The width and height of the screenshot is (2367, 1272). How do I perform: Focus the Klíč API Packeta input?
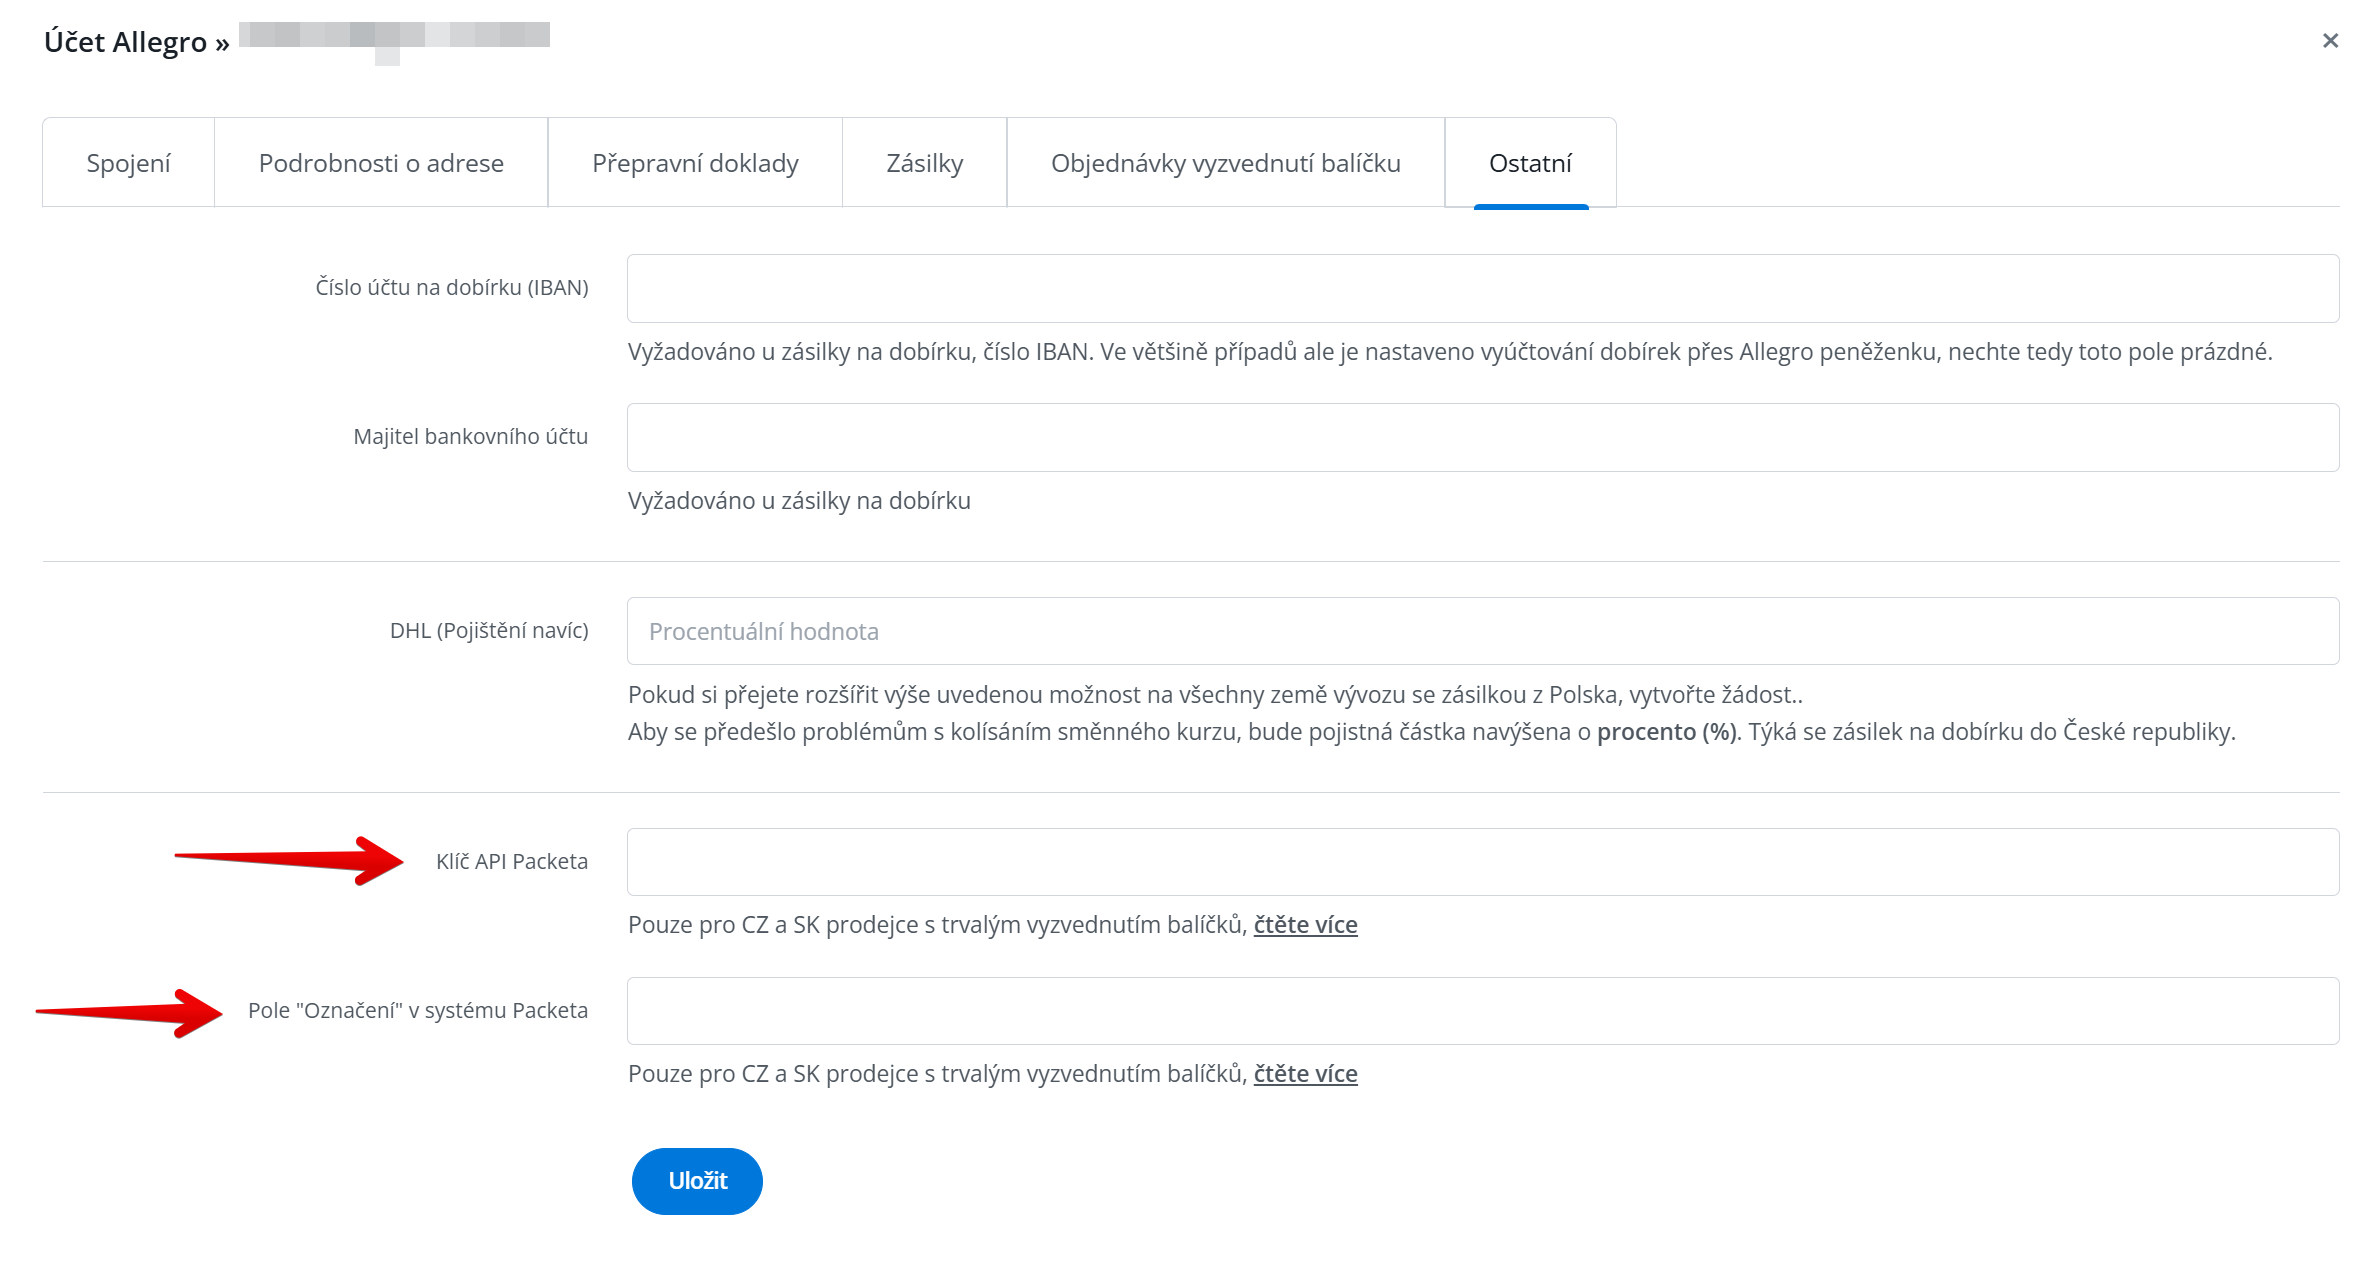tap(1482, 862)
